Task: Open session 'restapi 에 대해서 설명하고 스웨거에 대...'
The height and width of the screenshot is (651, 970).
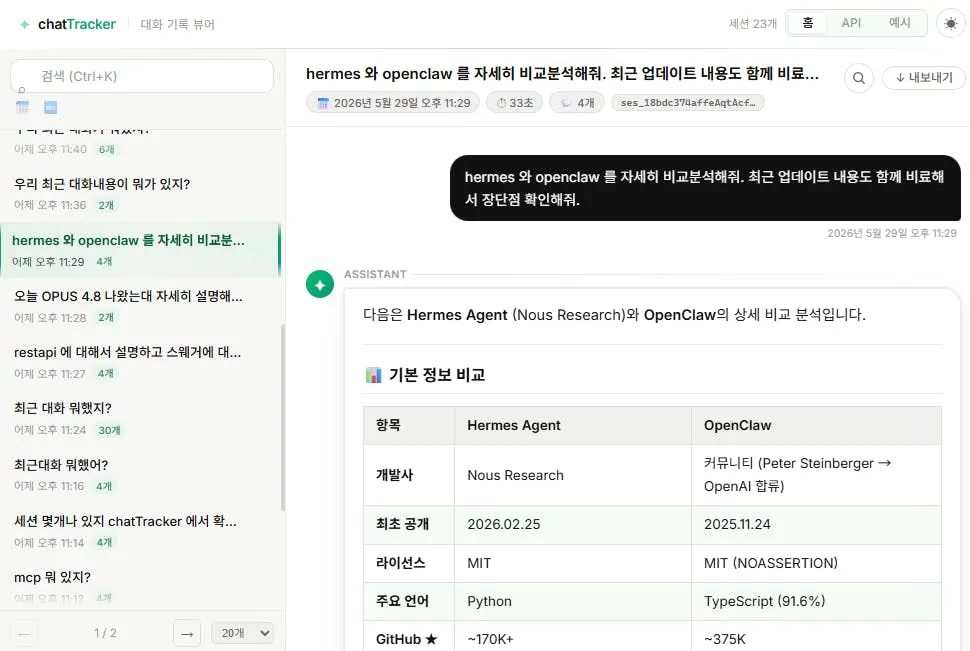Action: click(x=140, y=362)
